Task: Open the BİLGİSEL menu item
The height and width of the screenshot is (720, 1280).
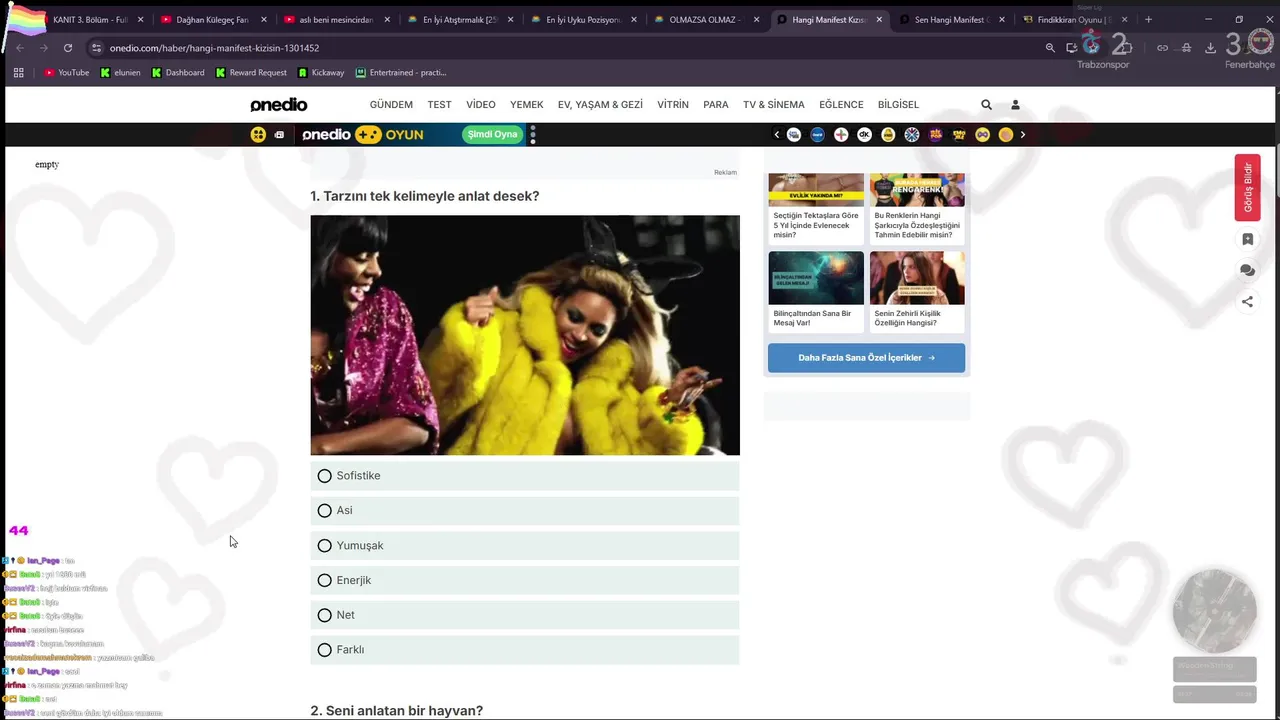Action: 898,105
